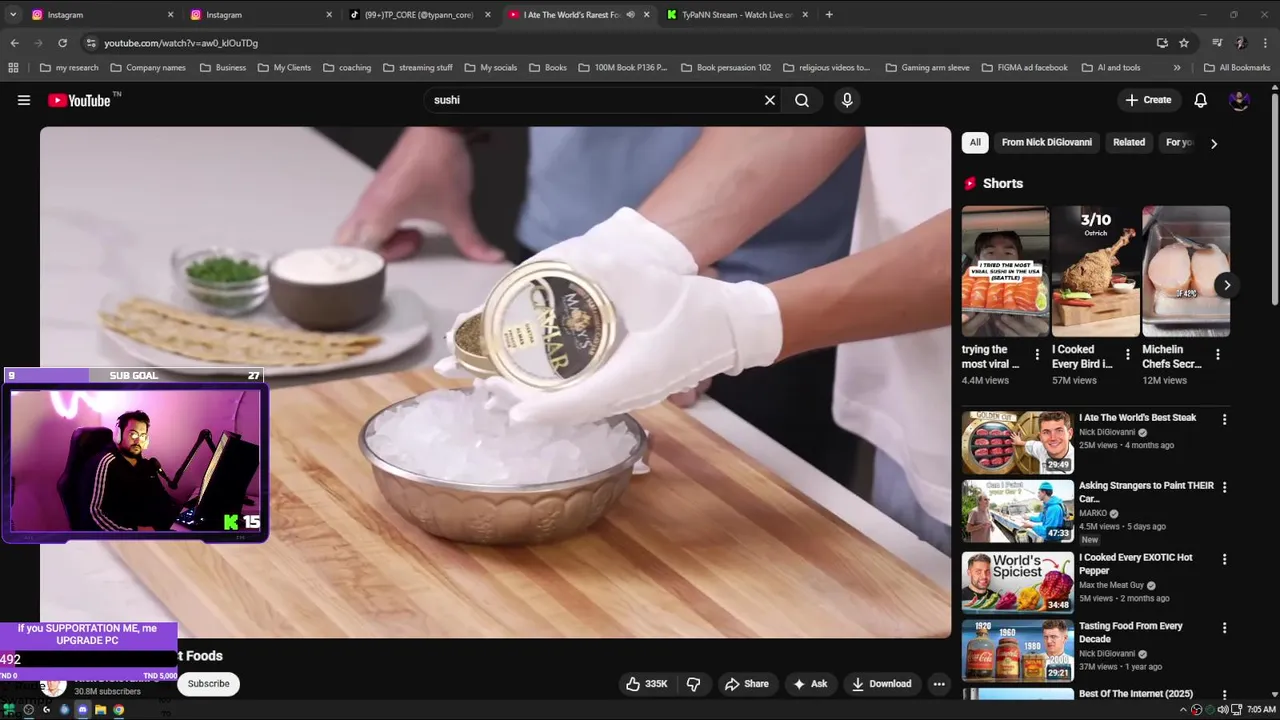Open the Create menu
1280x720 pixels.
tap(1148, 100)
